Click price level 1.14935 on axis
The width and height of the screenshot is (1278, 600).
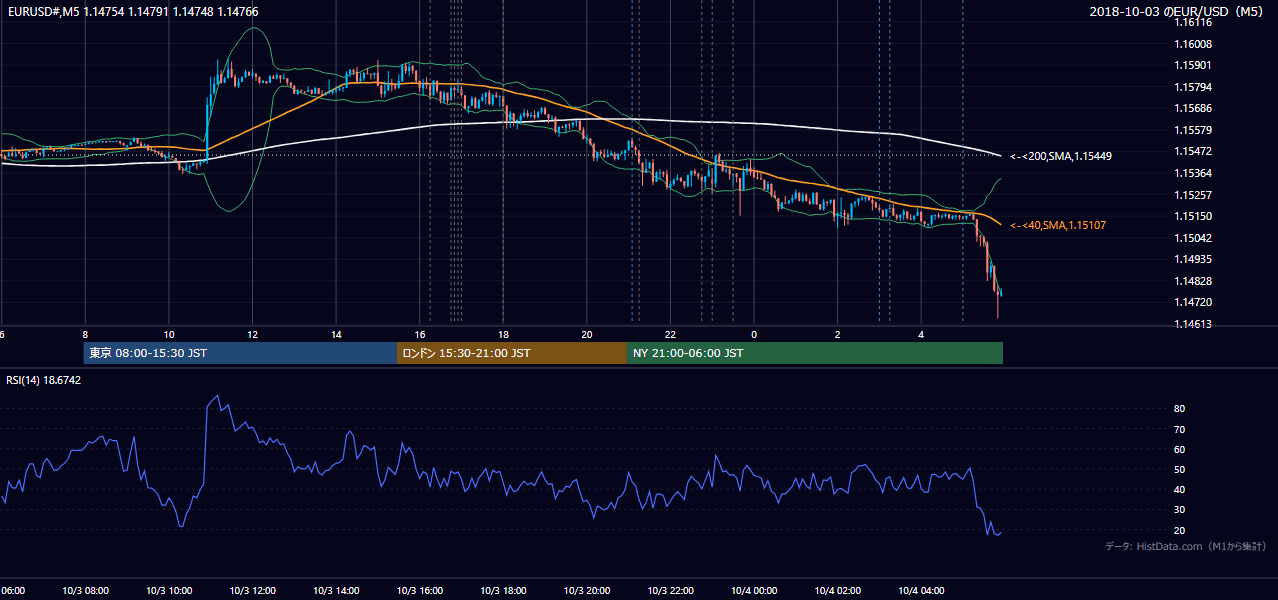[x=1195, y=259]
